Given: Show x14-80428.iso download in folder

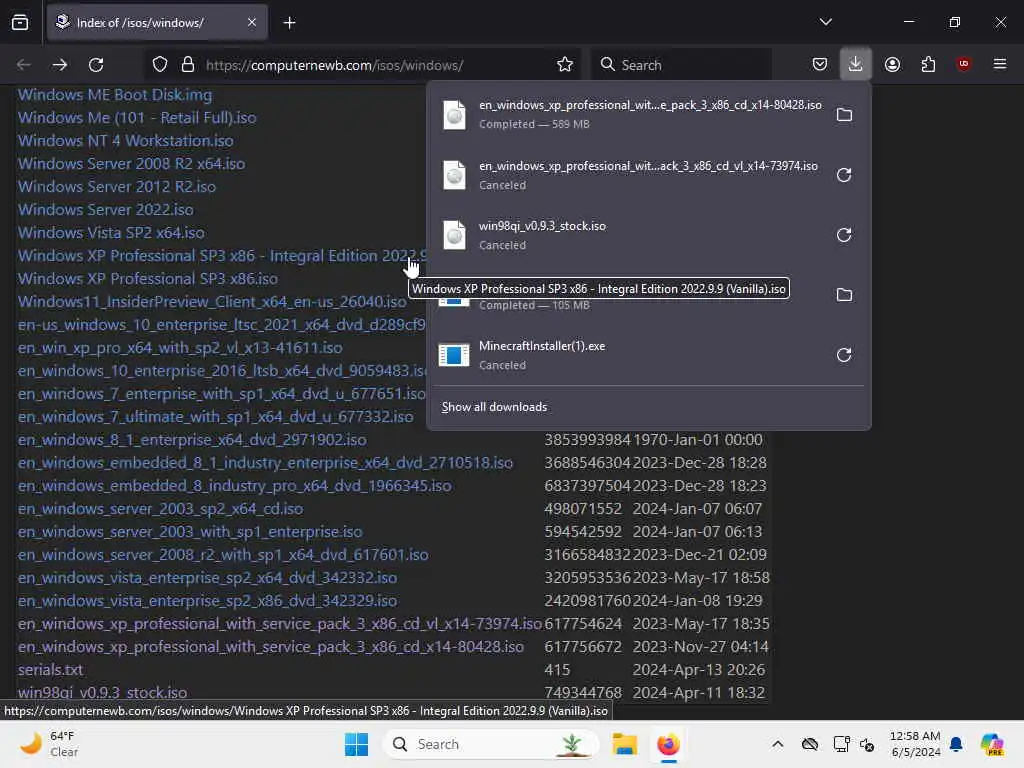Looking at the screenshot, I should tap(844, 115).
